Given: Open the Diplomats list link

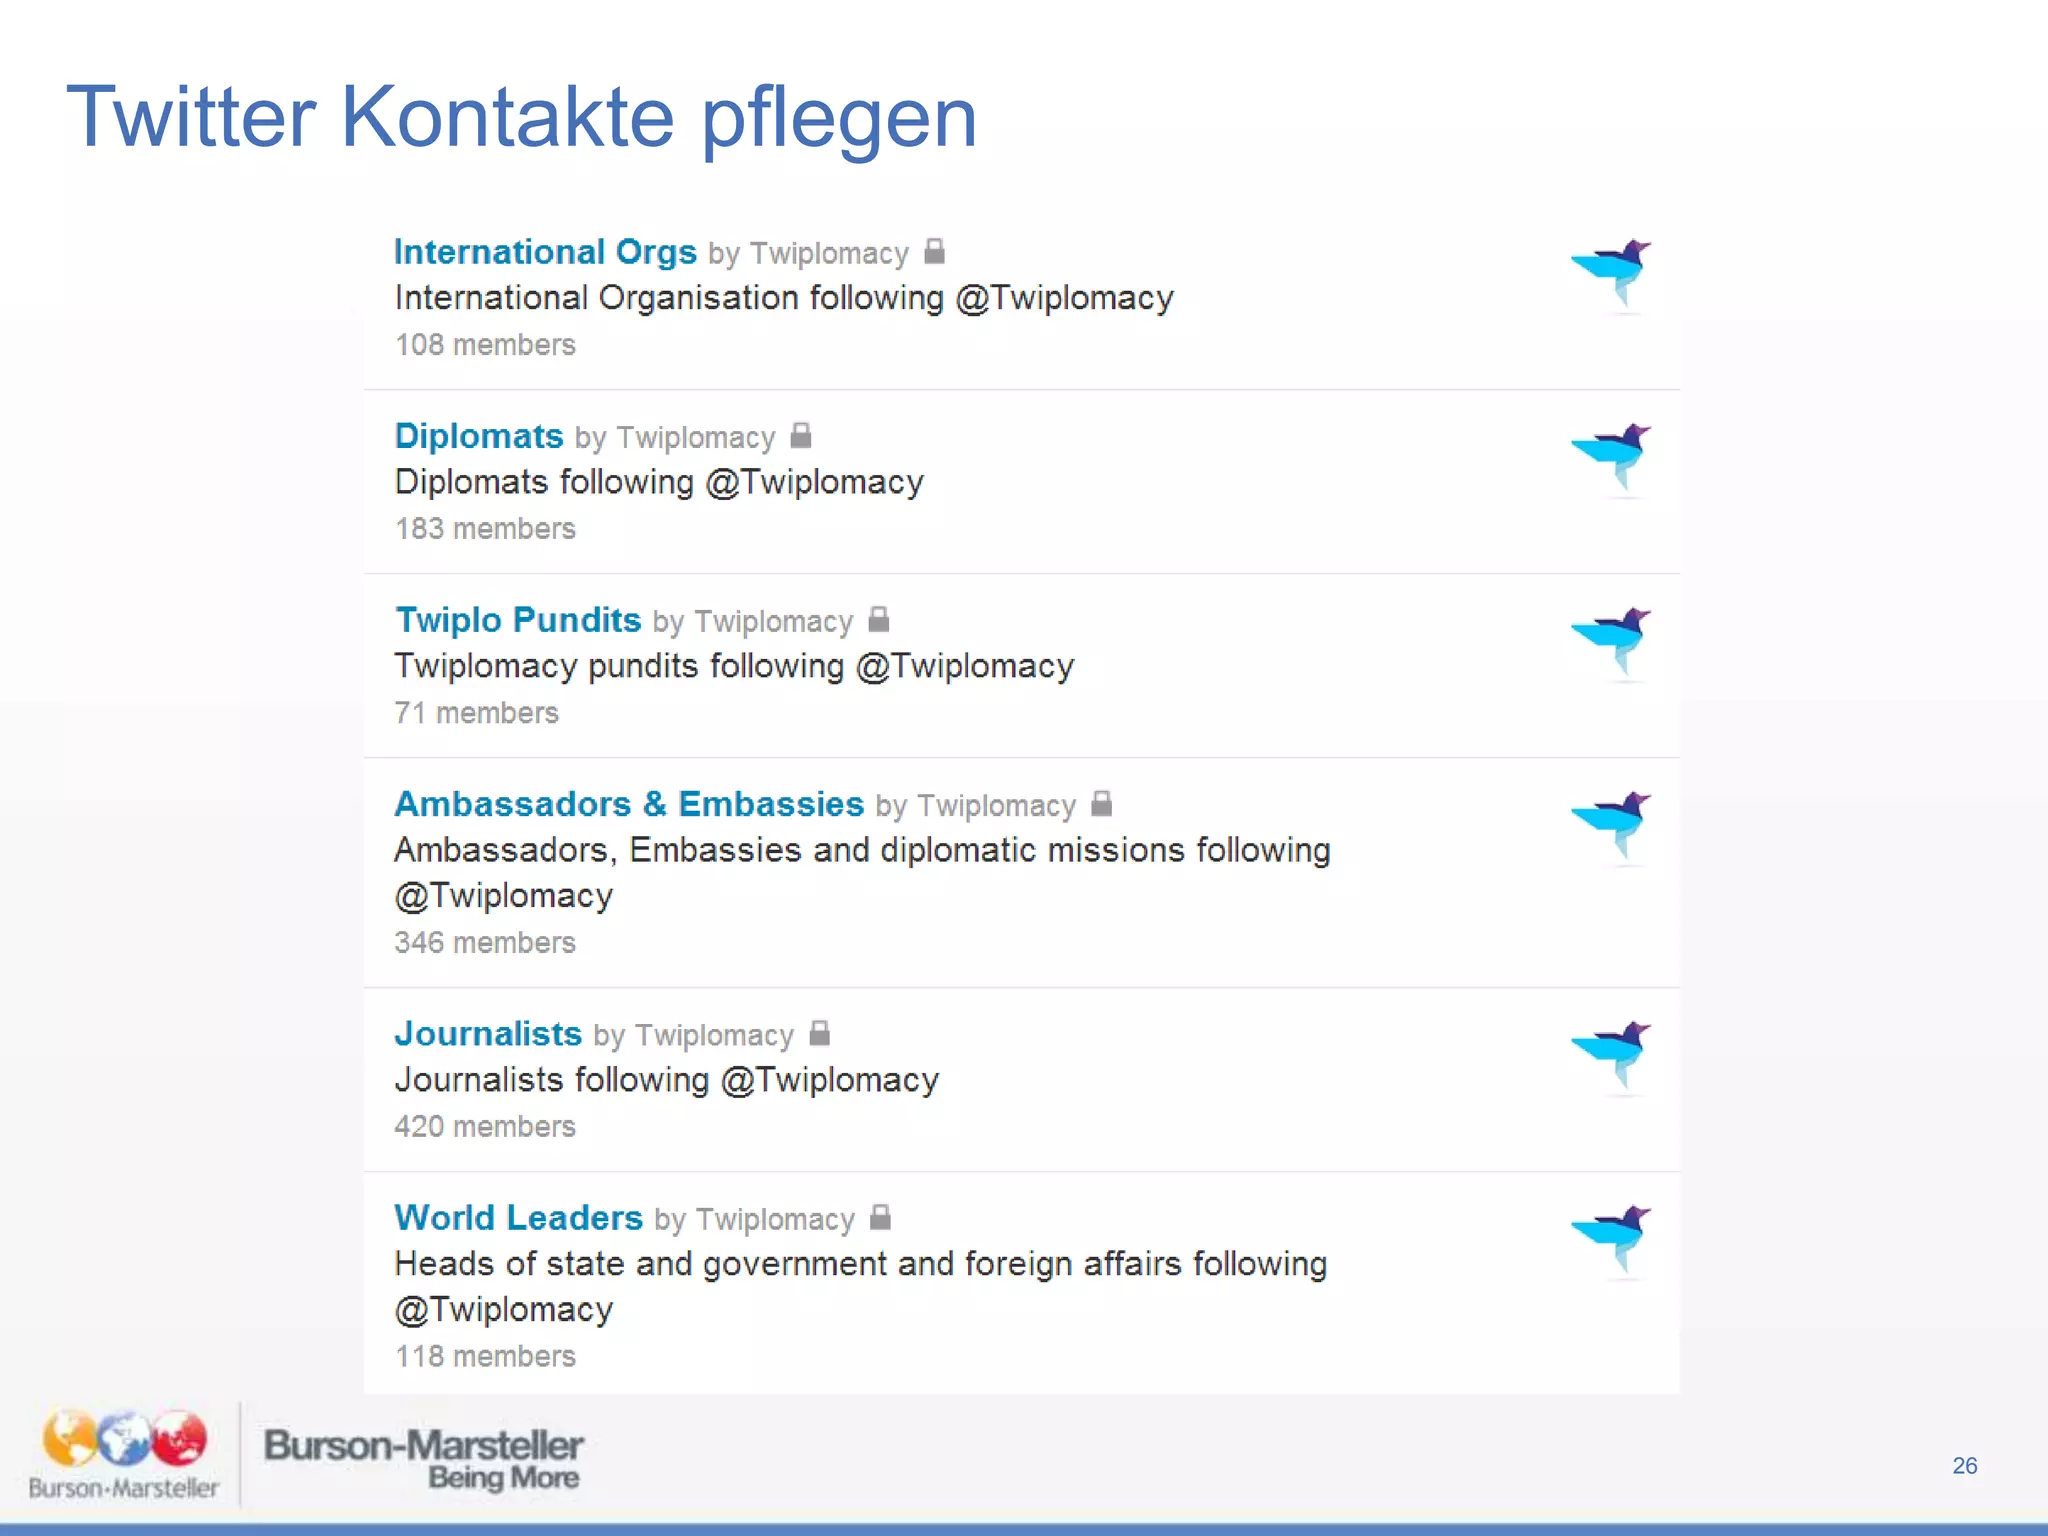Looking at the screenshot, I should (479, 436).
